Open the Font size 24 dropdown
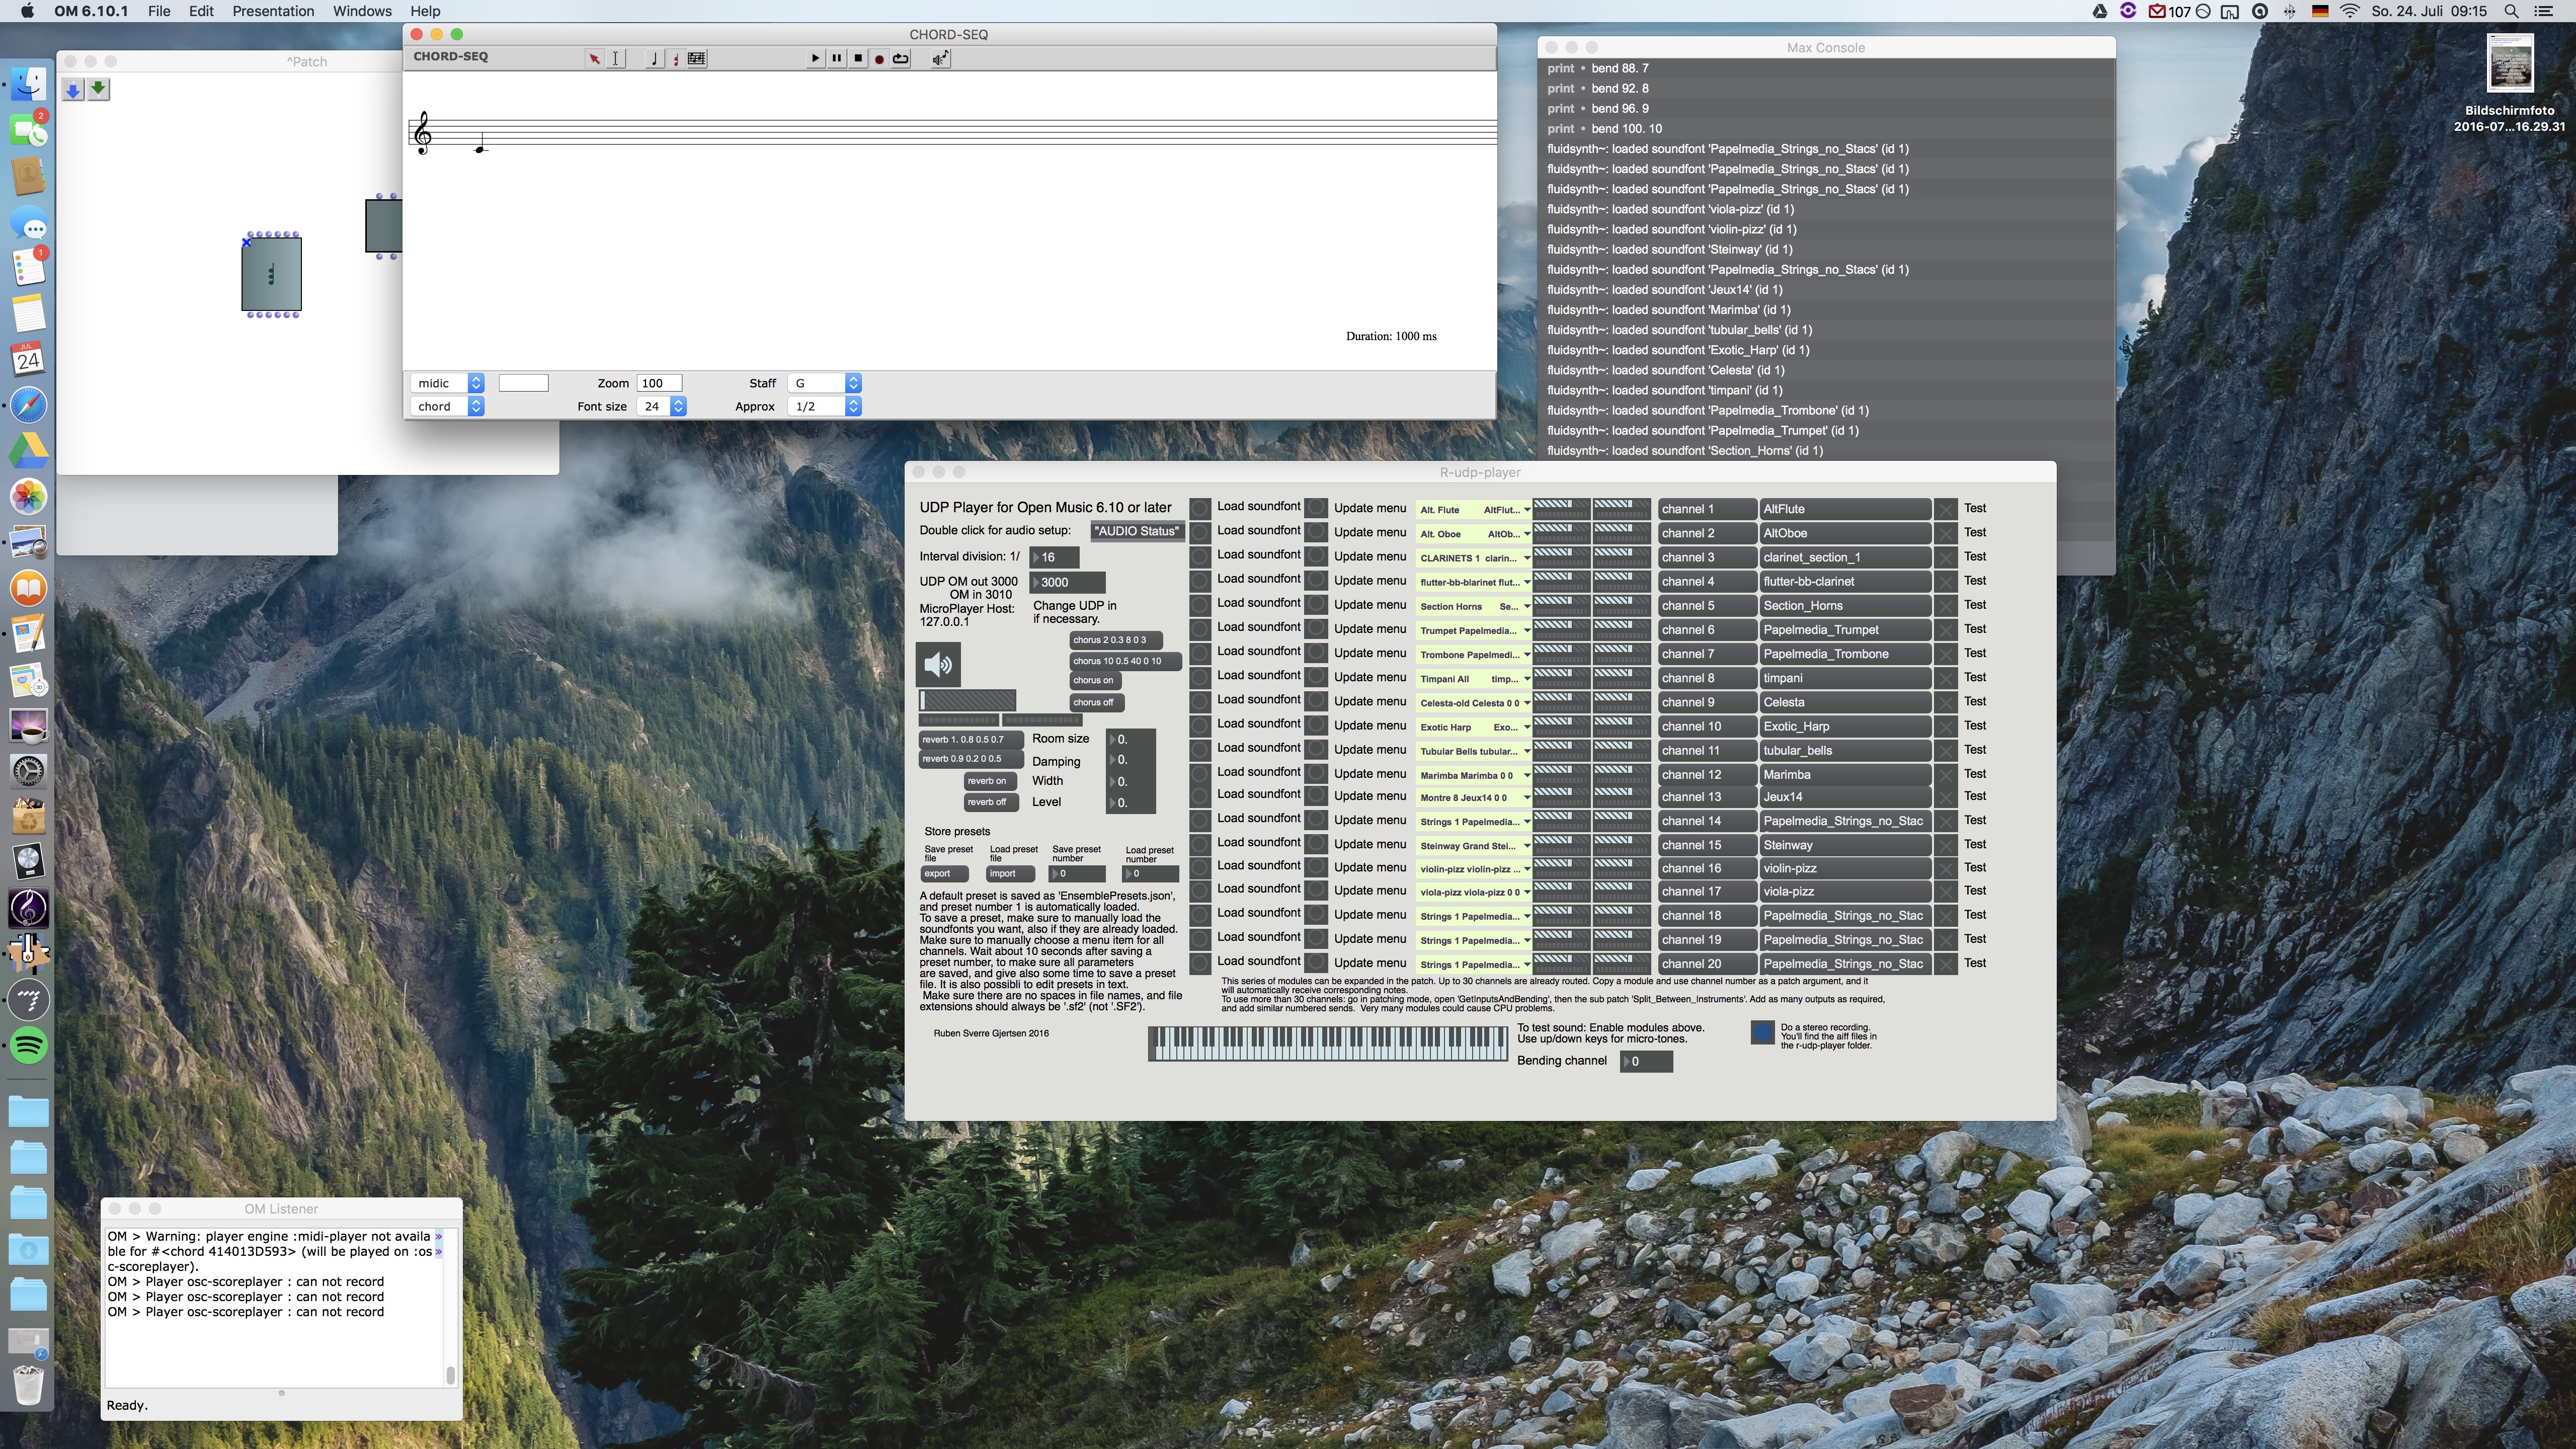The height and width of the screenshot is (1449, 2576). click(662, 407)
